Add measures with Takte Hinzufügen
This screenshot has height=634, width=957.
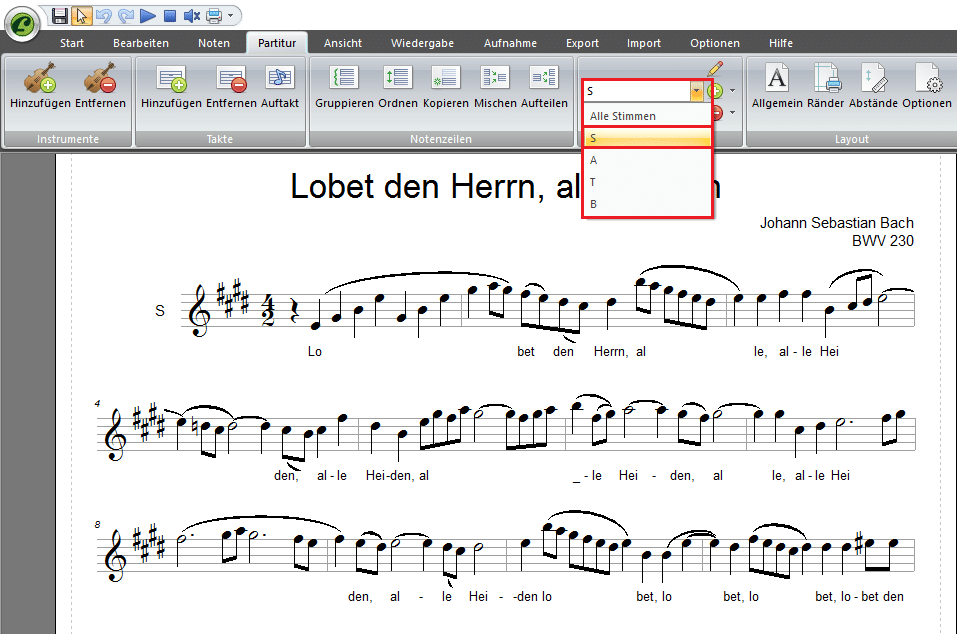point(172,78)
